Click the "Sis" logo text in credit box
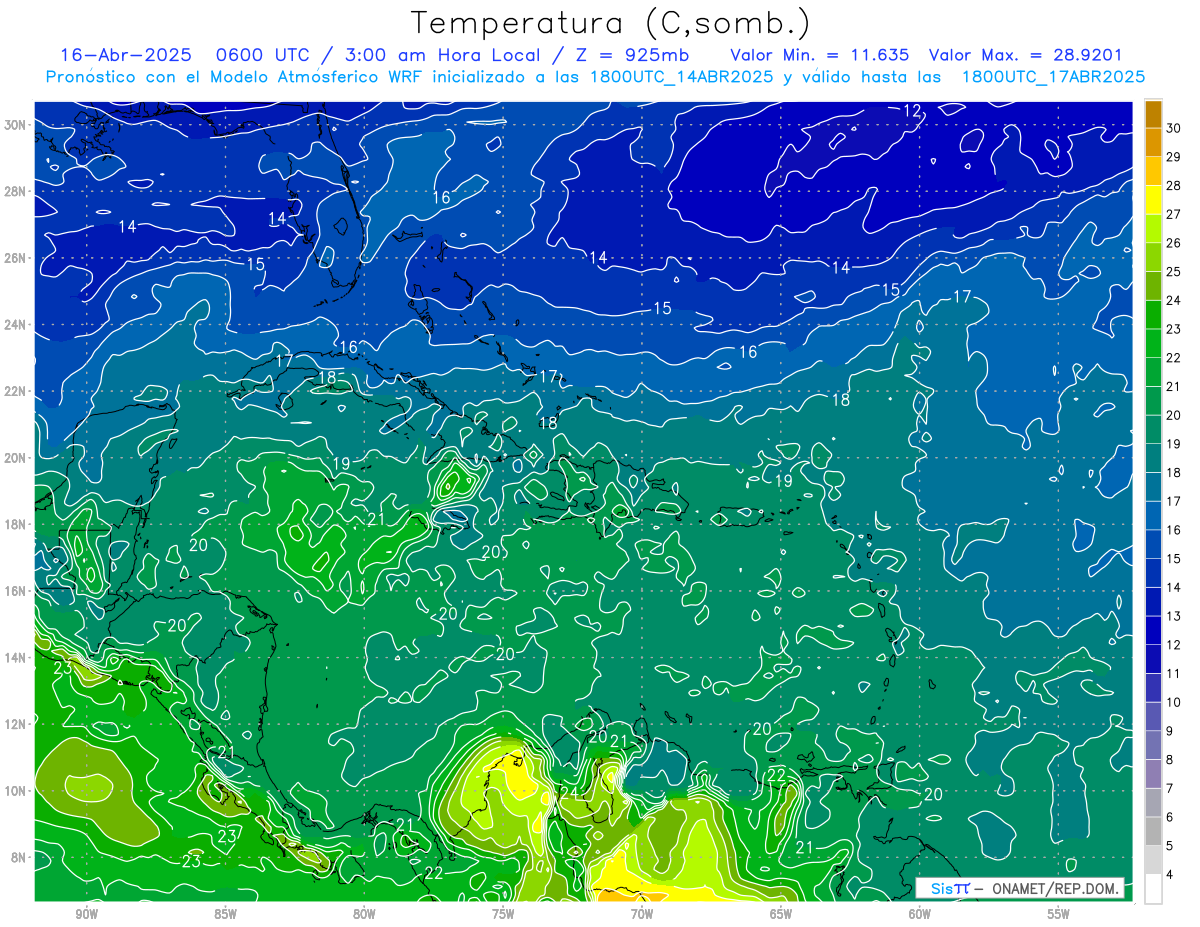Viewport: 1200px width, 927px height. click(943, 888)
